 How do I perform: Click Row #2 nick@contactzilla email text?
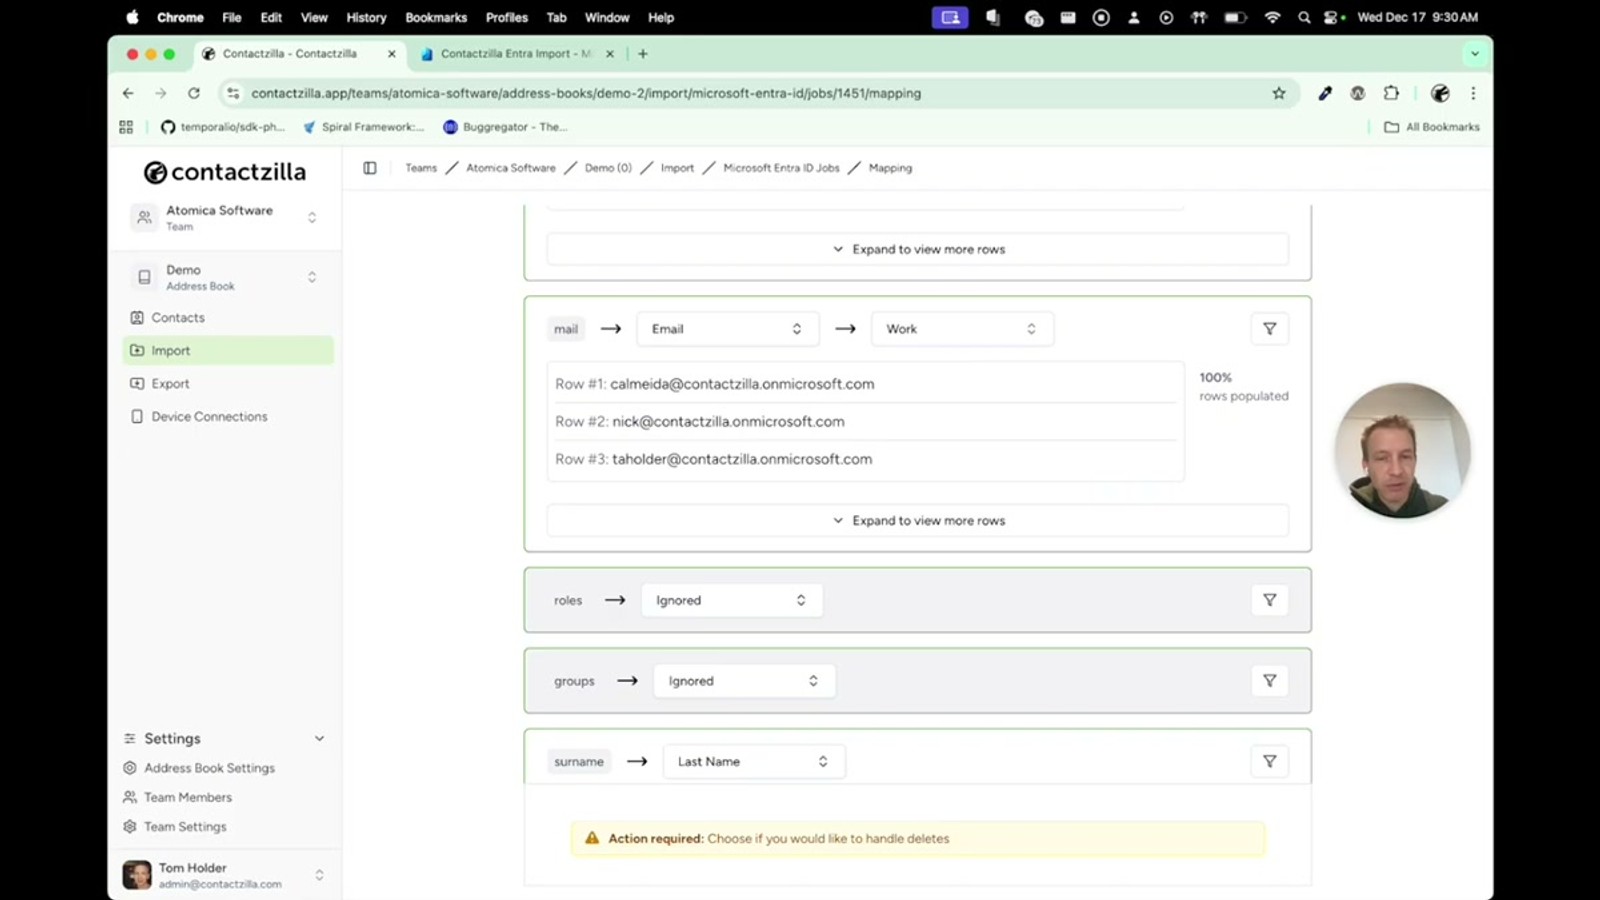pos(728,422)
